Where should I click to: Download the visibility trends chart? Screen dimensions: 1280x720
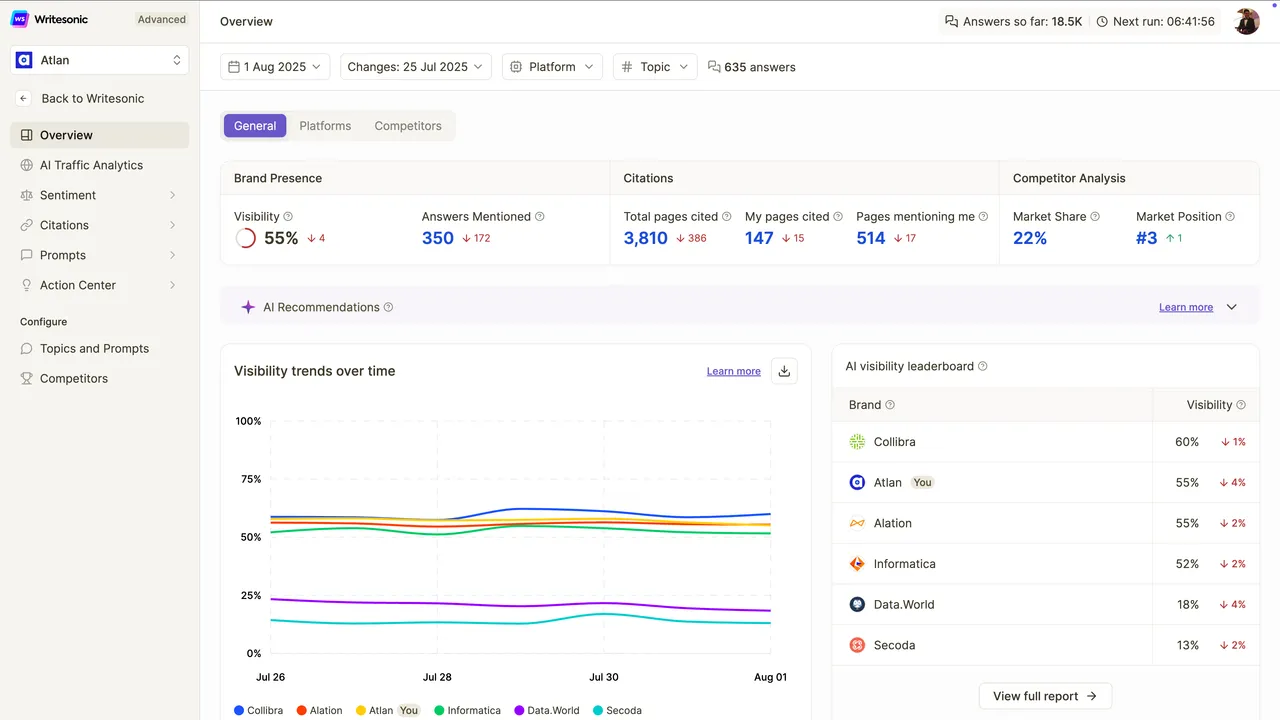784,371
